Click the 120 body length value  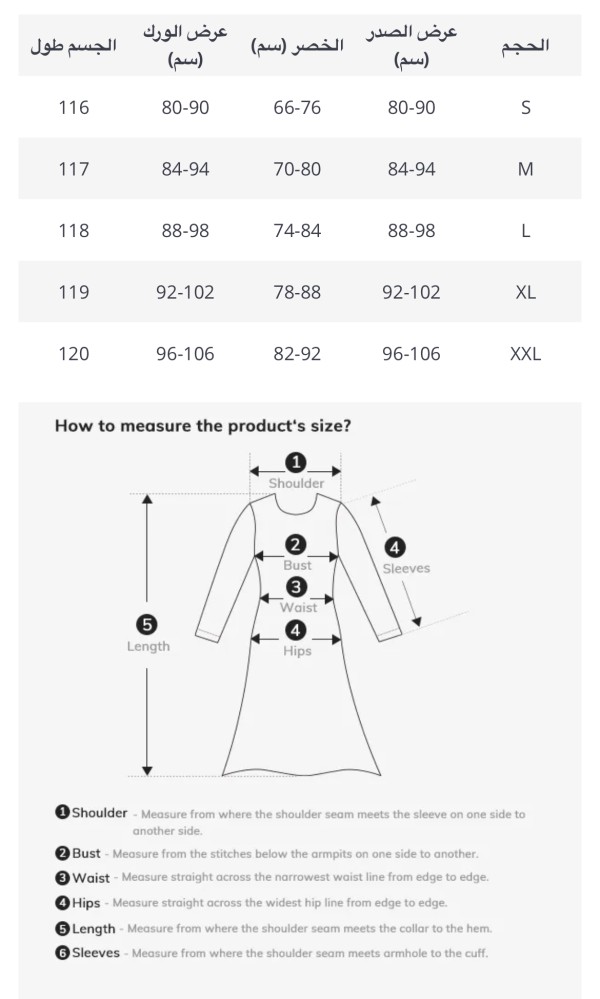pyautogui.click(x=74, y=354)
